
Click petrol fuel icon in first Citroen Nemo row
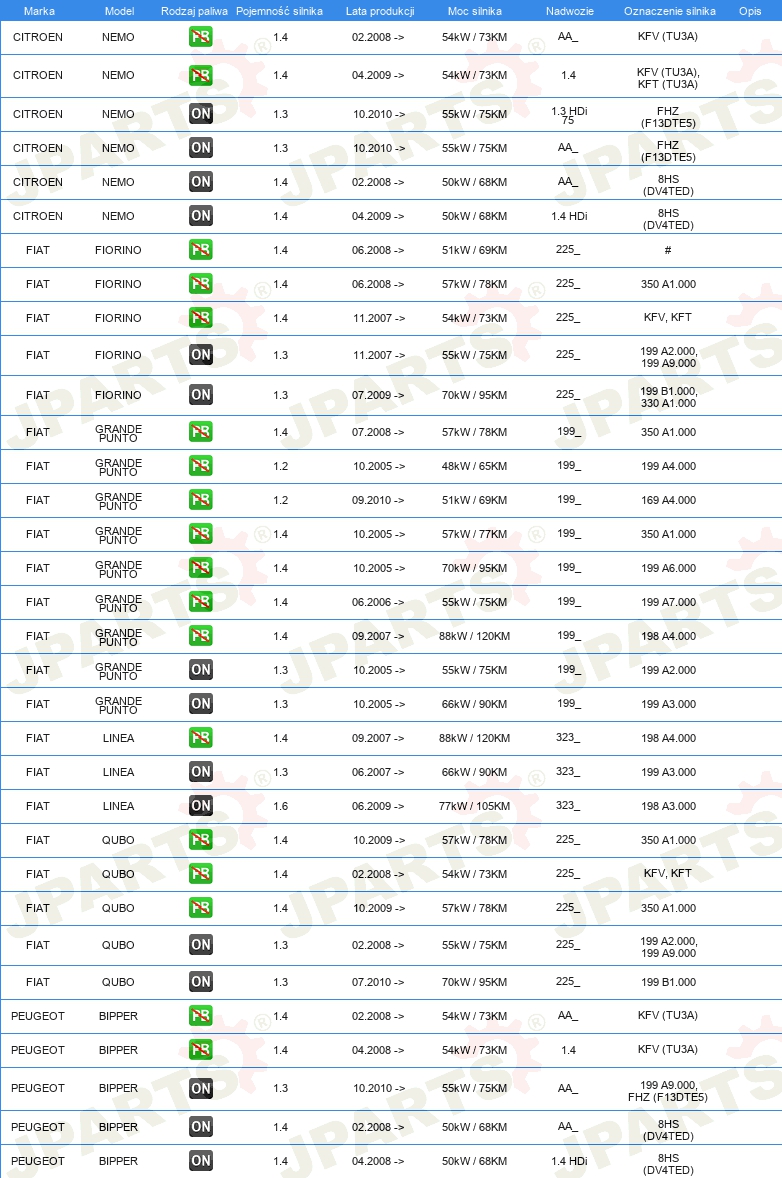pos(201,37)
